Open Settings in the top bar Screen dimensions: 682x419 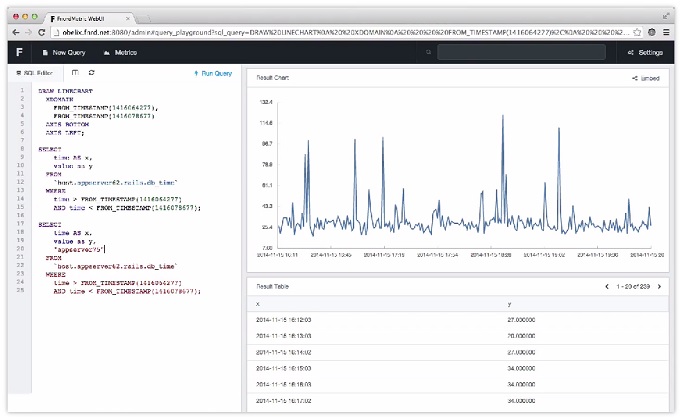click(645, 52)
